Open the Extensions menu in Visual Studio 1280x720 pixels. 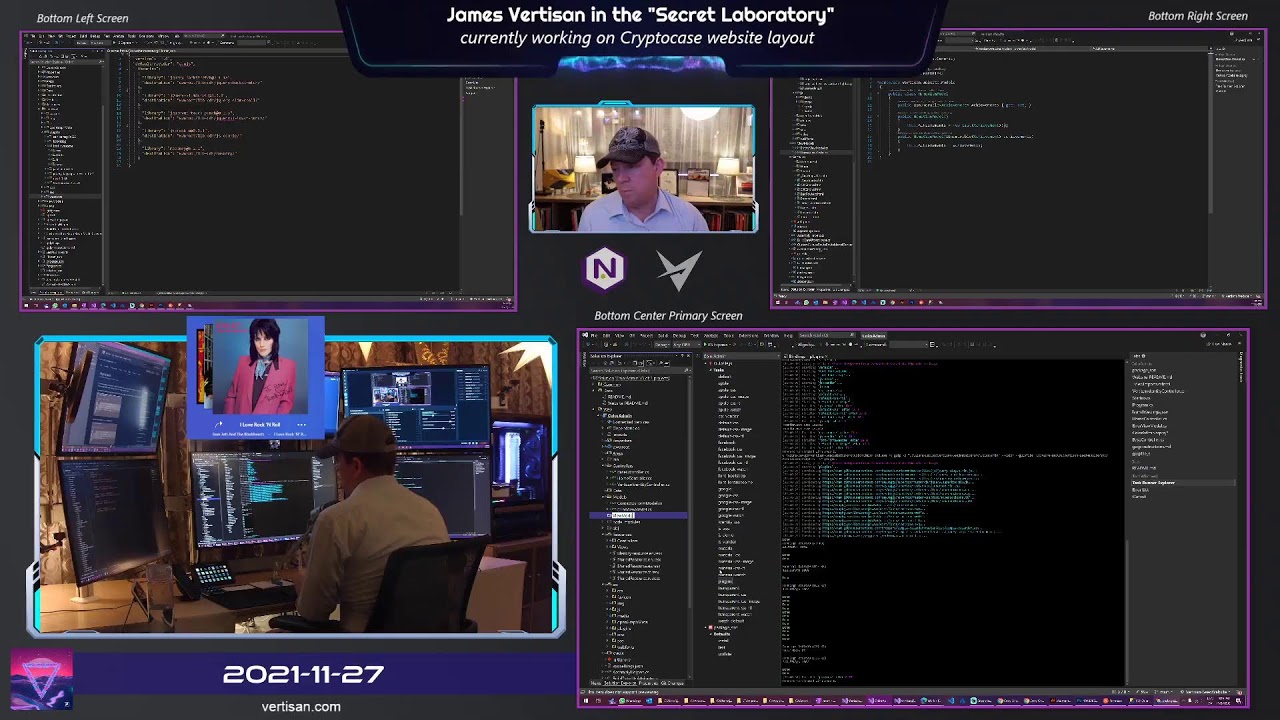coord(747,335)
